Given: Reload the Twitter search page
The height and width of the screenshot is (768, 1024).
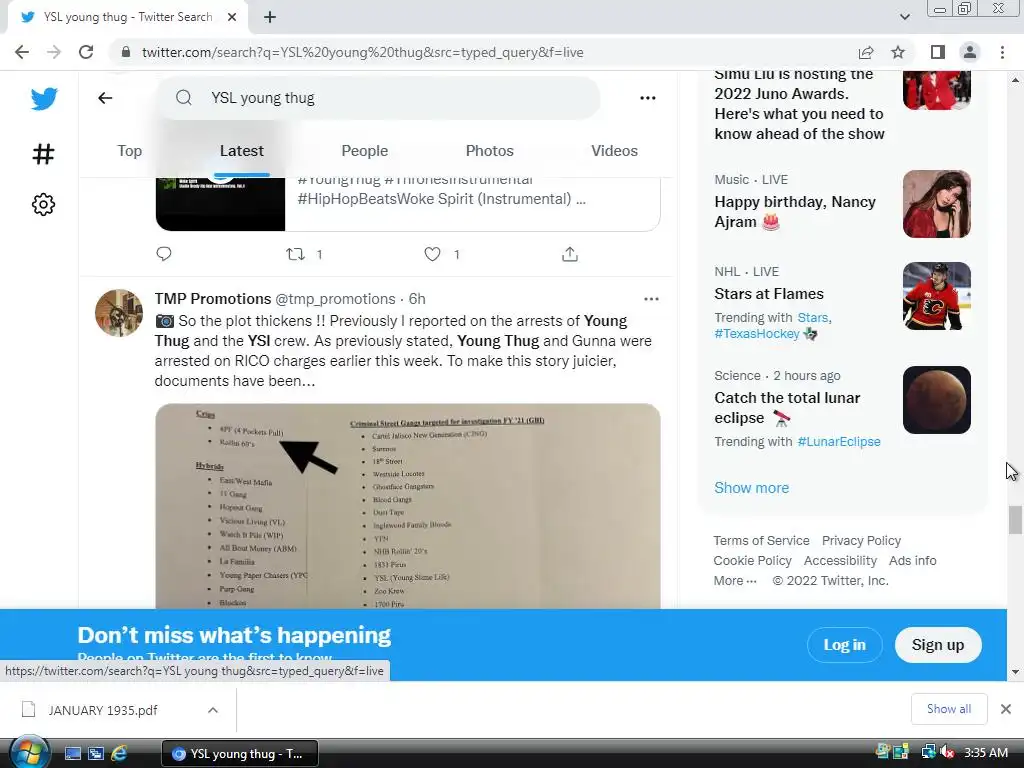Looking at the screenshot, I should [x=86, y=52].
